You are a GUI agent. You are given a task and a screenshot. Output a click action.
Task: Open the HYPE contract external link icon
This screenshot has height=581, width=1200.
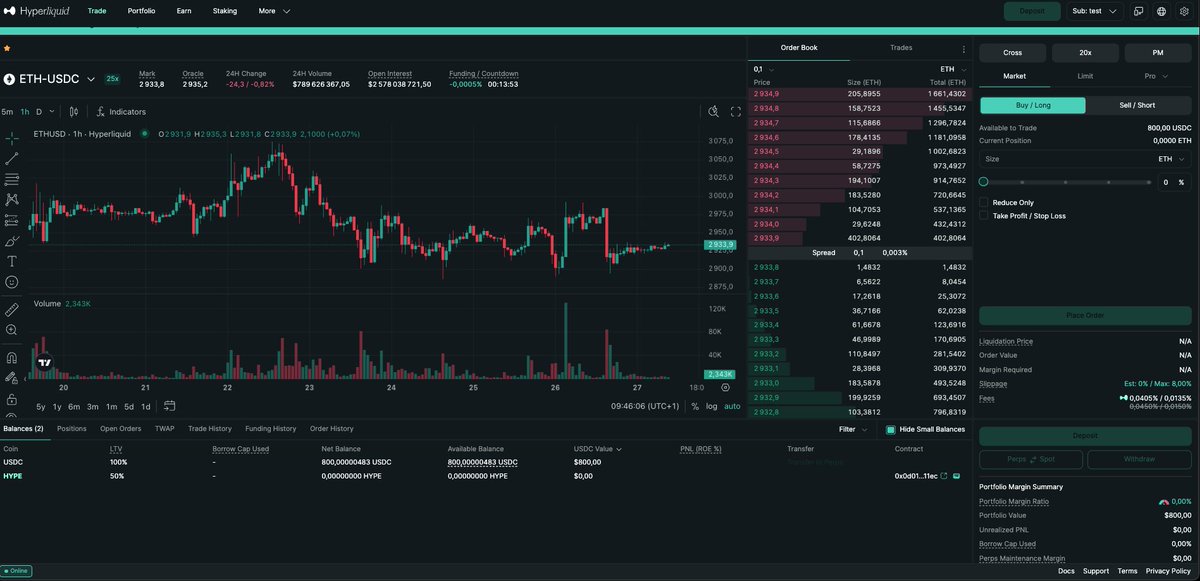tap(944, 476)
